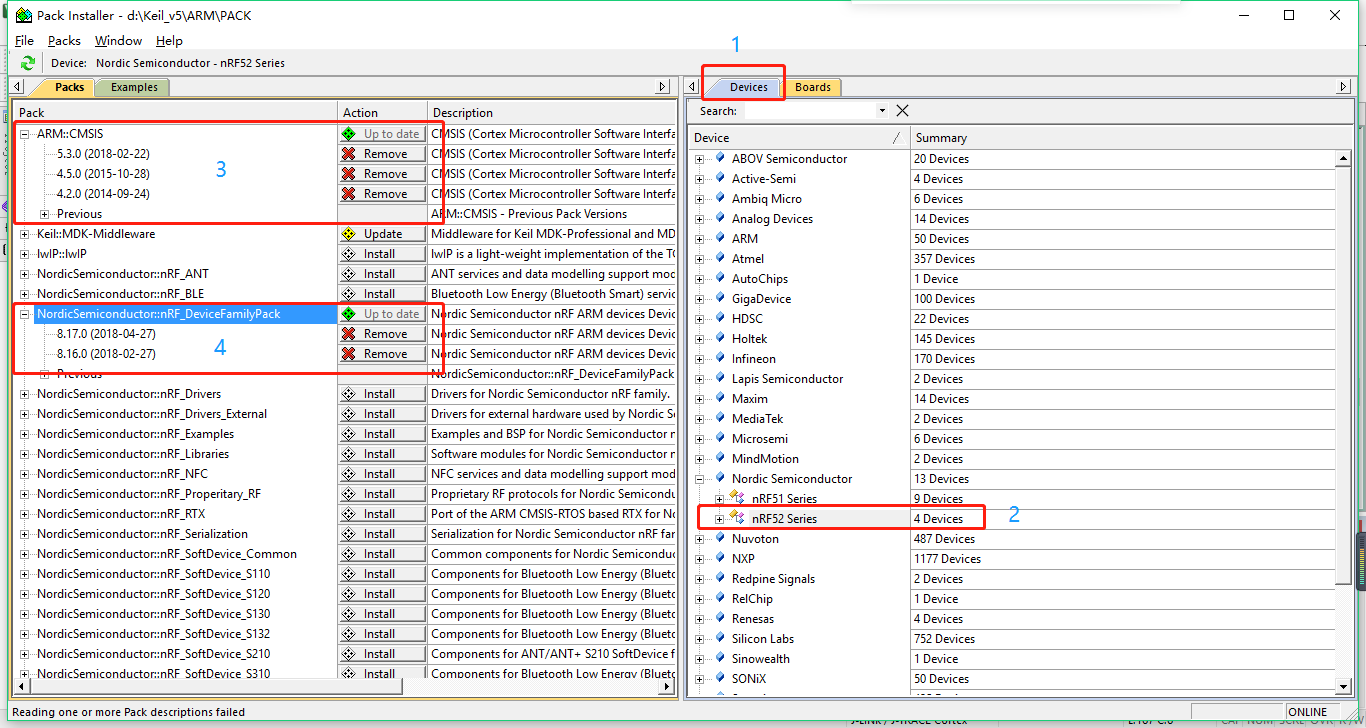This screenshot has width=1366, height=728.
Task: Select the Packs tab
Action: (x=68, y=87)
